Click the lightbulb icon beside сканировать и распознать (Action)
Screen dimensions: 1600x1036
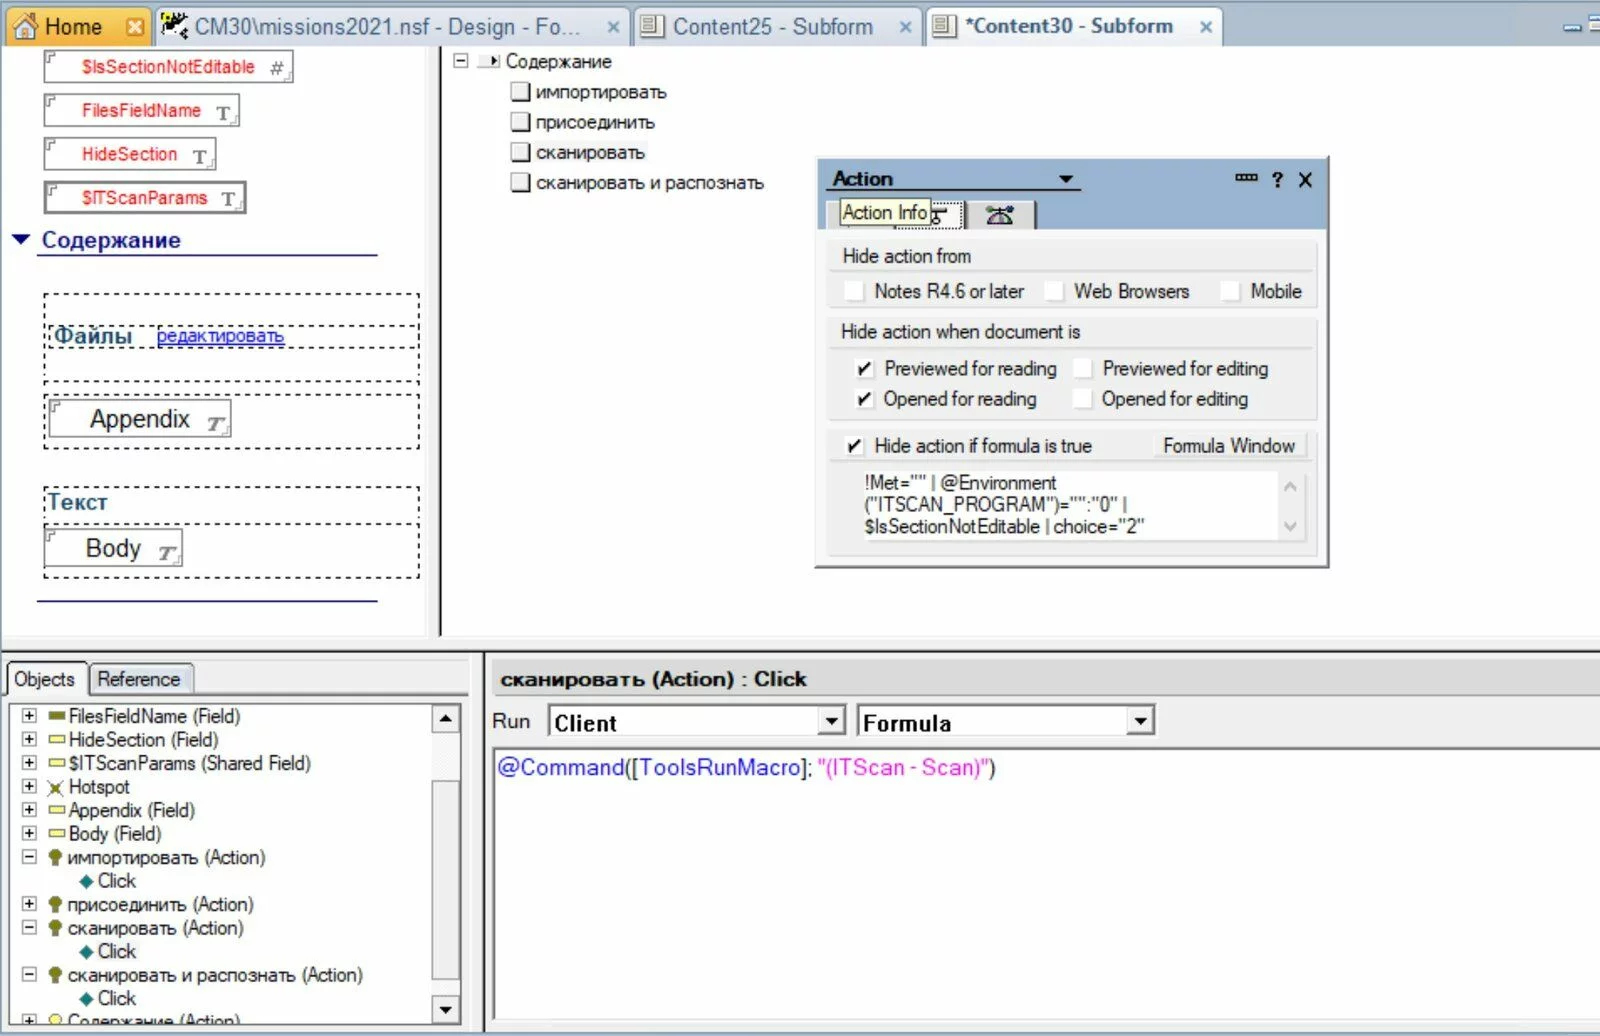point(56,975)
